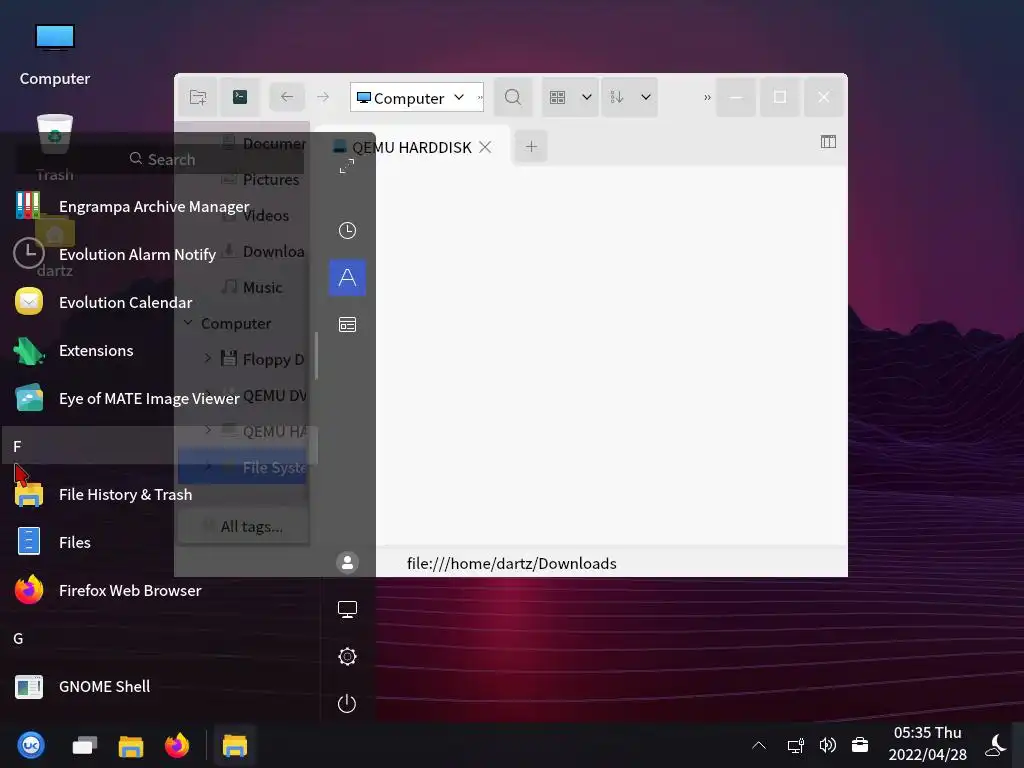Open network status tray icon
Screen dimensions: 1024x768
click(795, 744)
